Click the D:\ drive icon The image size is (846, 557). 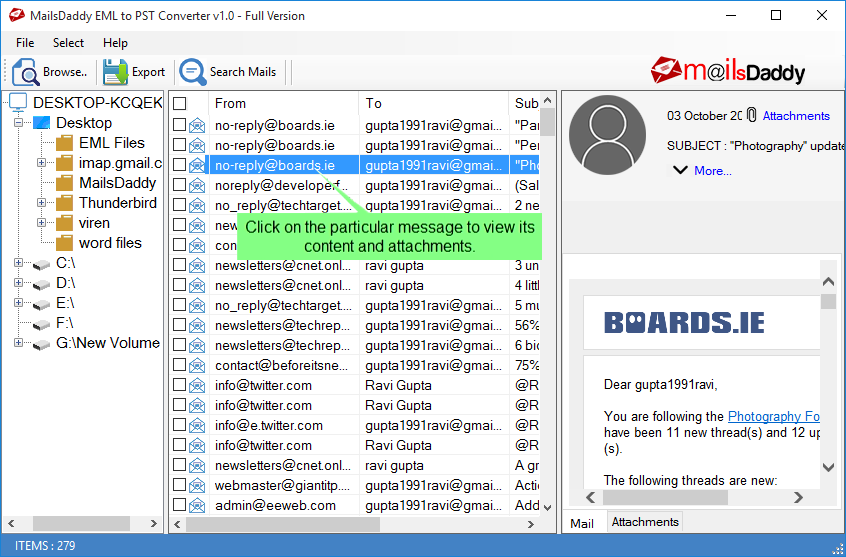(x=42, y=284)
